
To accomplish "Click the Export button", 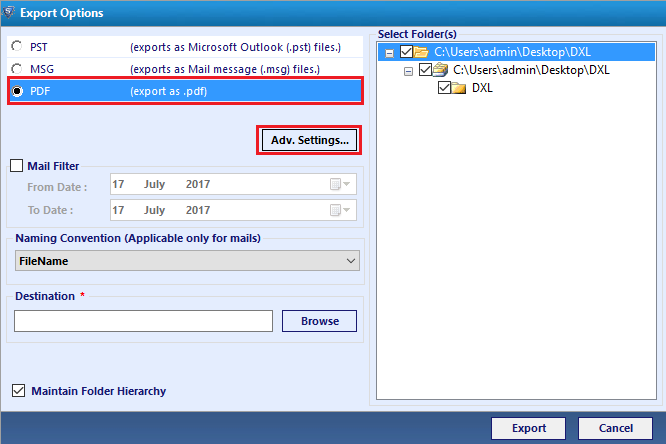I will [x=528, y=428].
